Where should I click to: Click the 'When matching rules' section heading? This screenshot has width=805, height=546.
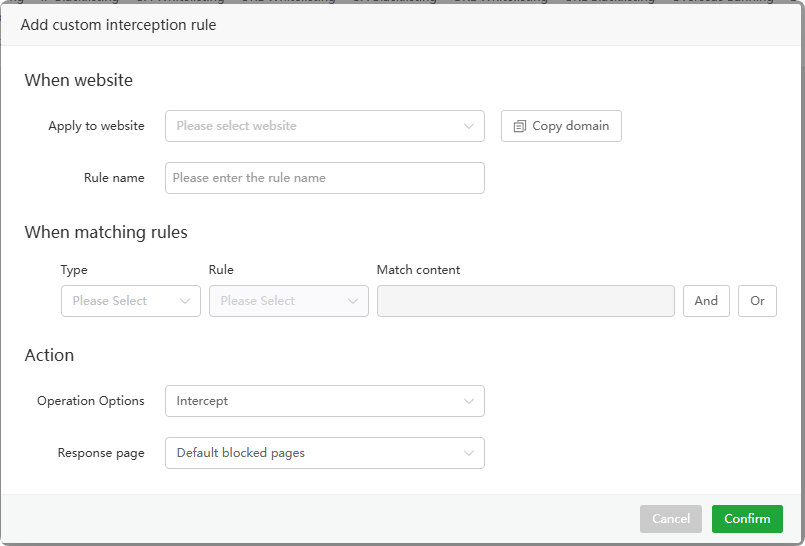click(x=106, y=232)
